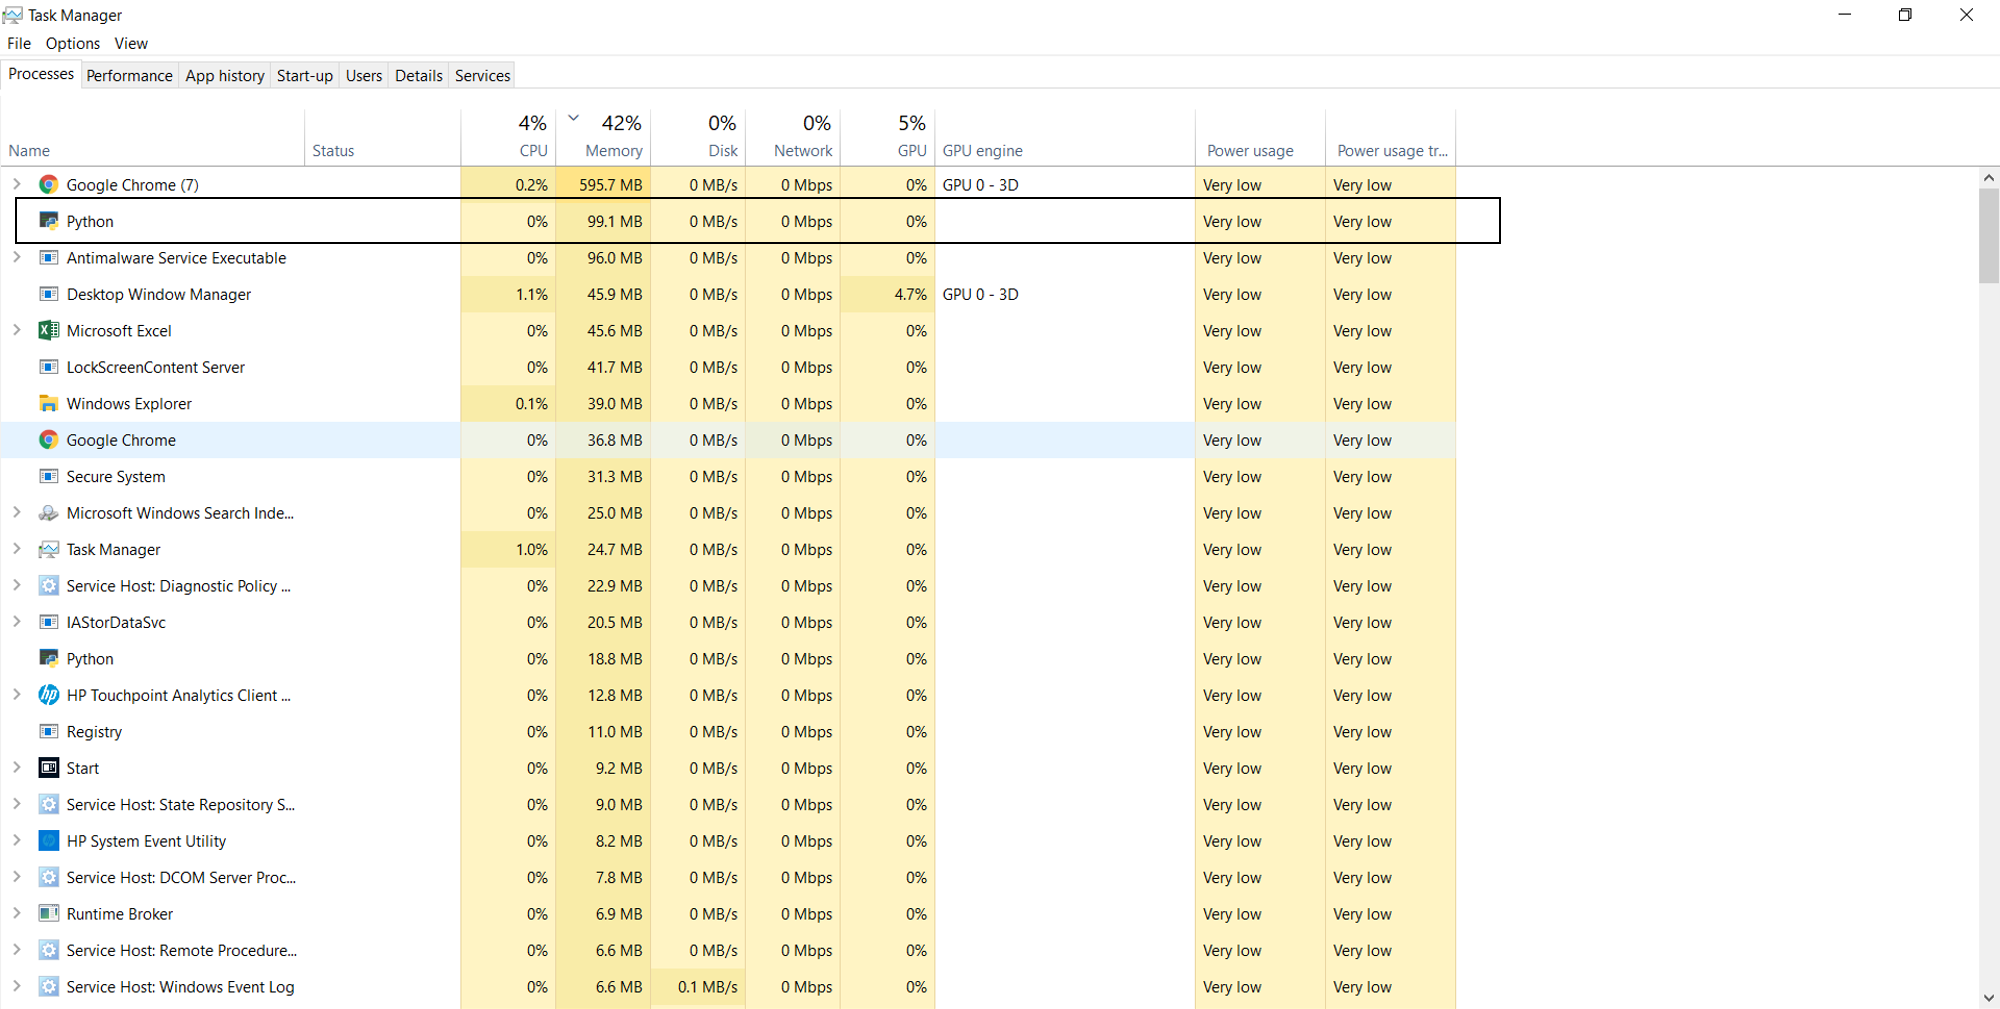Click the Windows Explorer folder icon
The image size is (2000, 1009).
click(x=48, y=404)
